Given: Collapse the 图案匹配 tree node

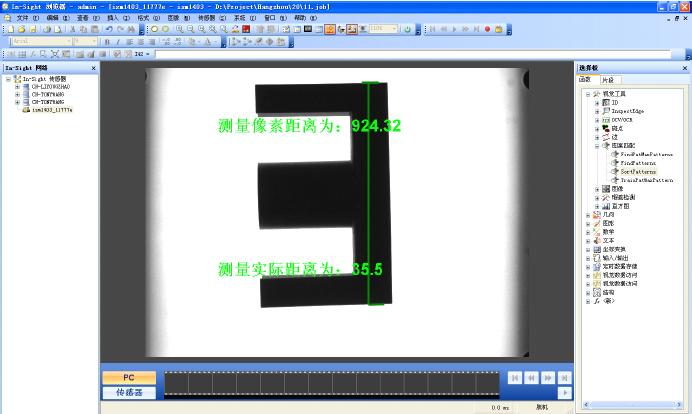Looking at the screenshot, I should 597,145.
